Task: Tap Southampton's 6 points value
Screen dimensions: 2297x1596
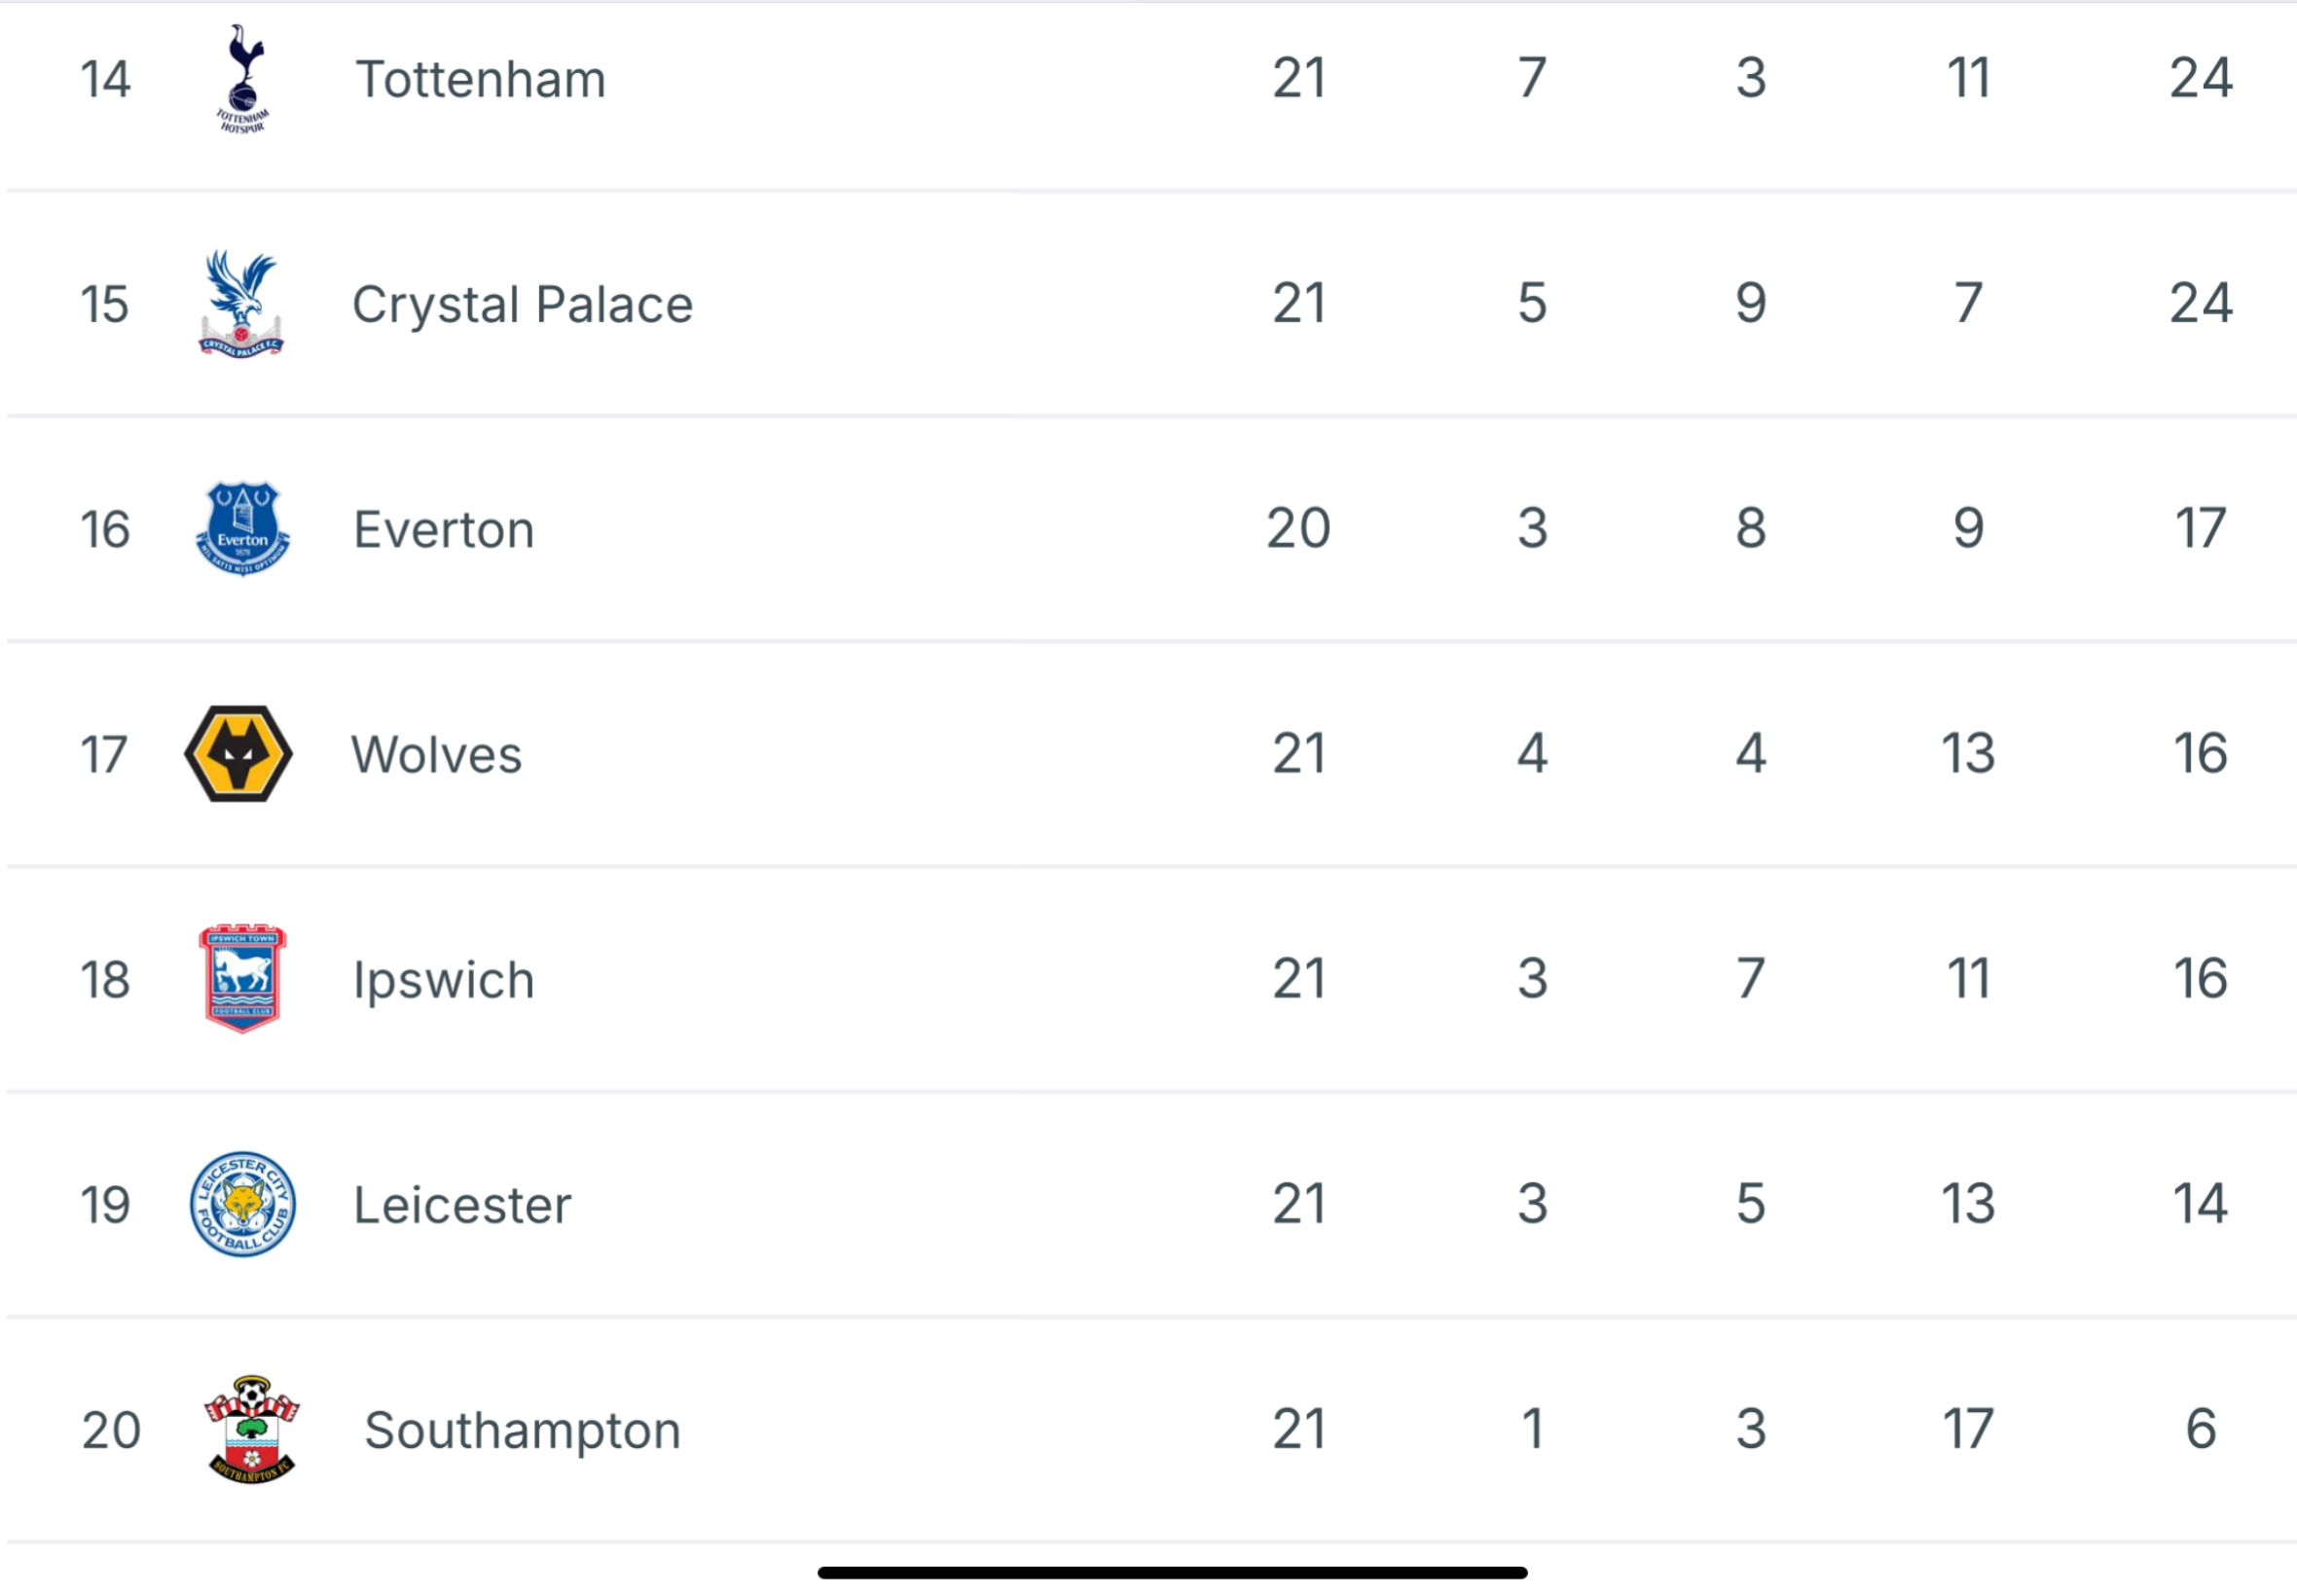Action: coord(2201,1428)
